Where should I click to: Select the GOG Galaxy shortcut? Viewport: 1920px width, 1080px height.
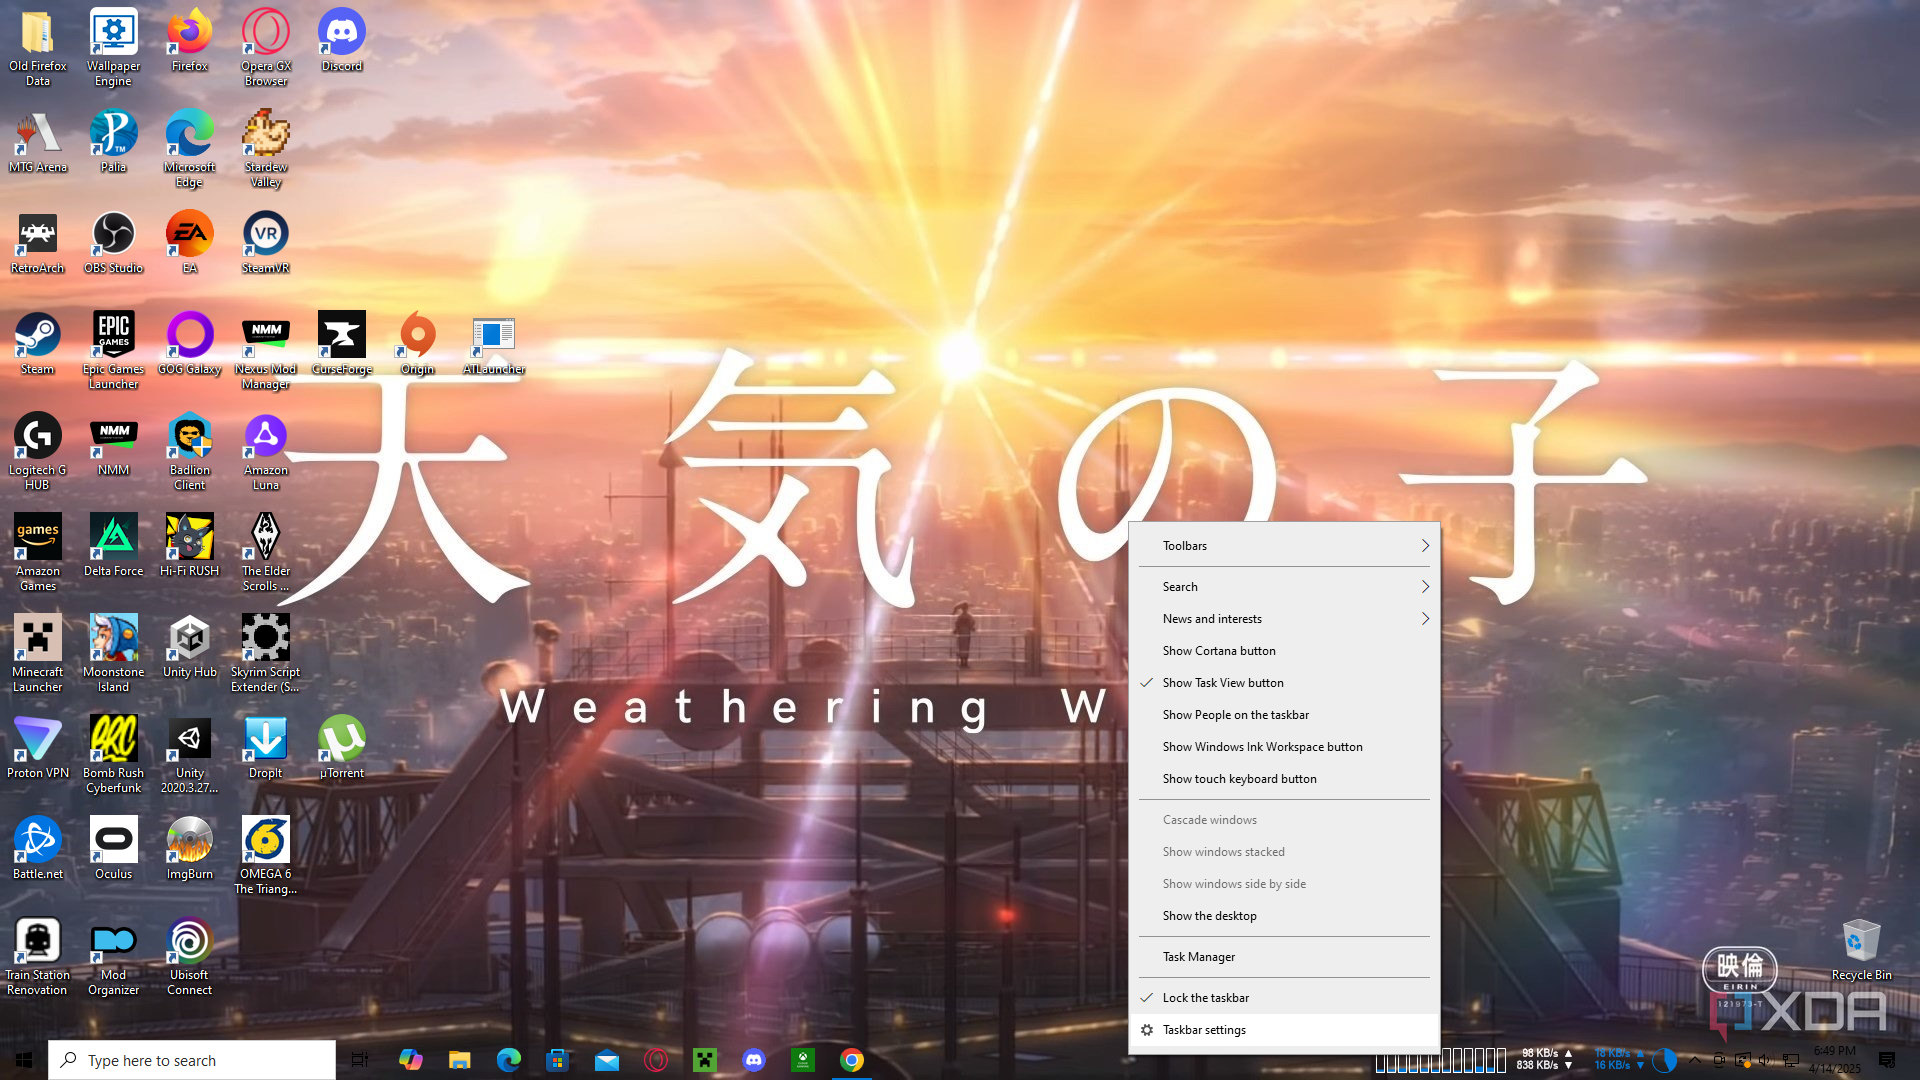(190, 343)
